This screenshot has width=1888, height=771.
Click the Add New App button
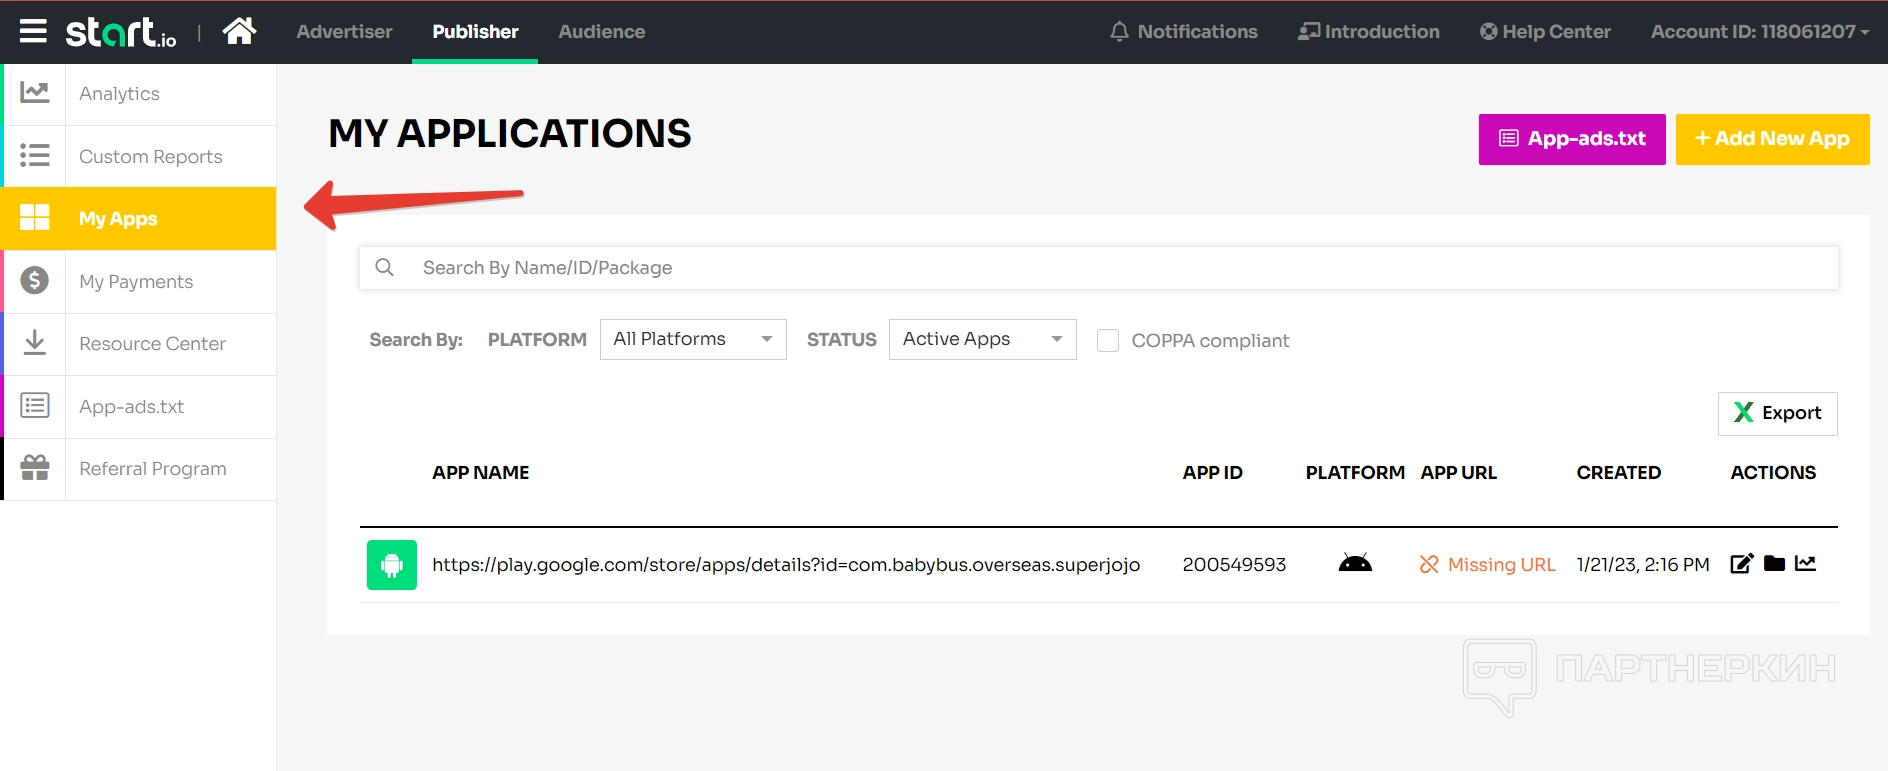pyautogui.click(x=1772, y=139)
